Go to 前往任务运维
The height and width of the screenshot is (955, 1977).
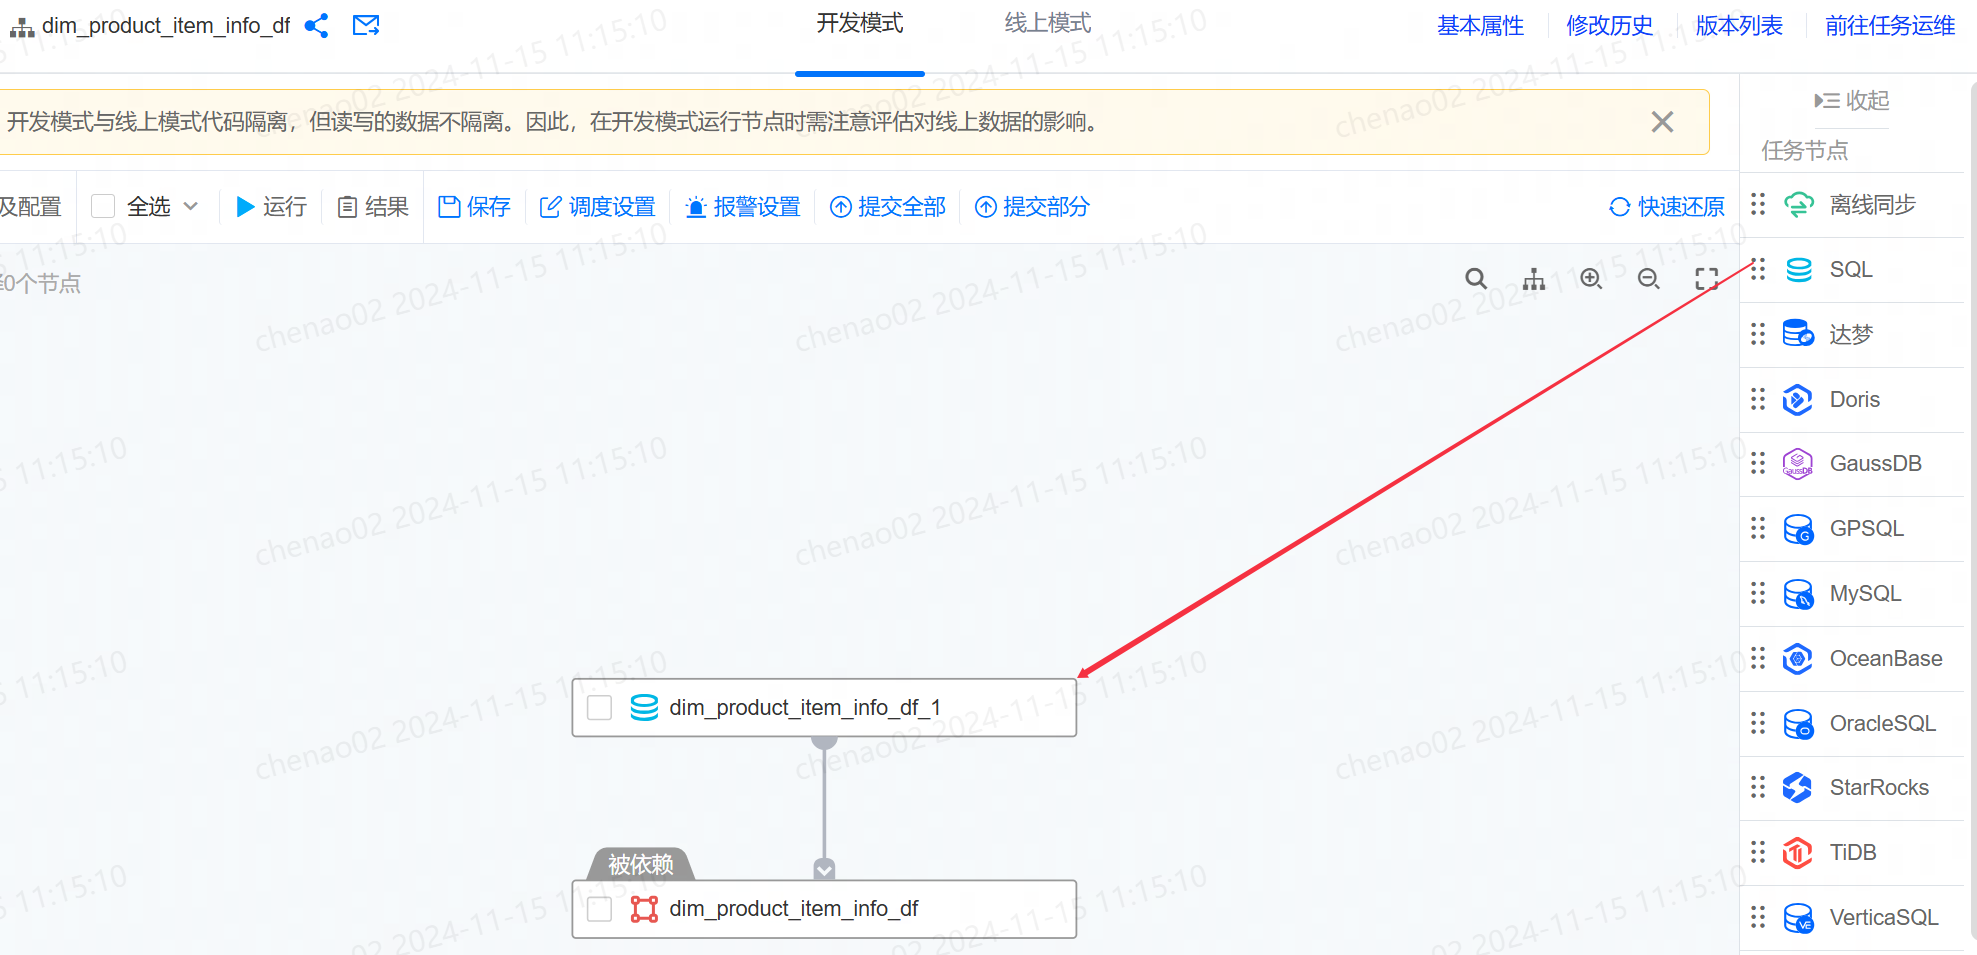coord(1889,26)
